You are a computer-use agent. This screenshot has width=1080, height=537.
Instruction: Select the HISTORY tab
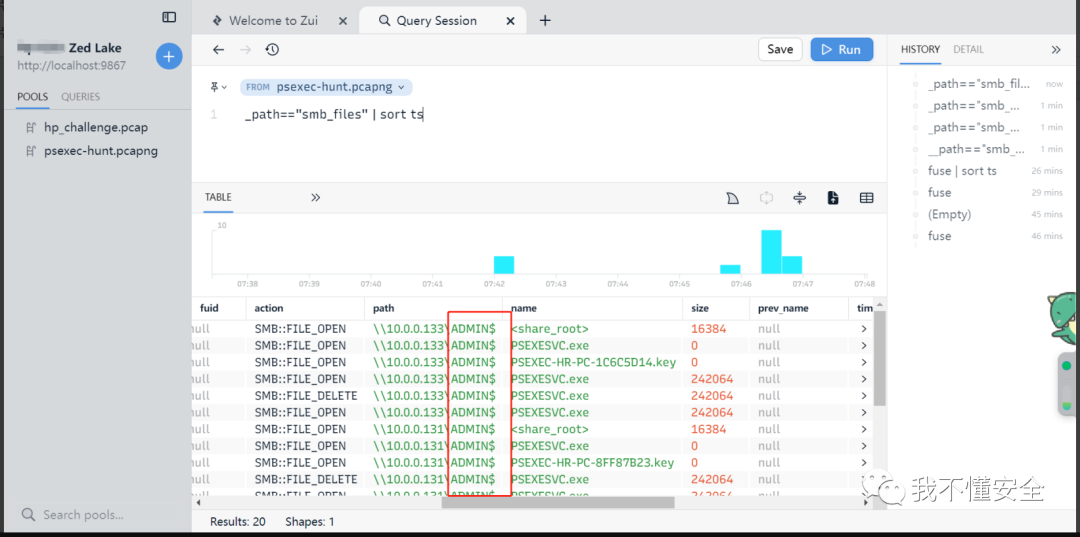pyautogui.click(x=920, y=50)
